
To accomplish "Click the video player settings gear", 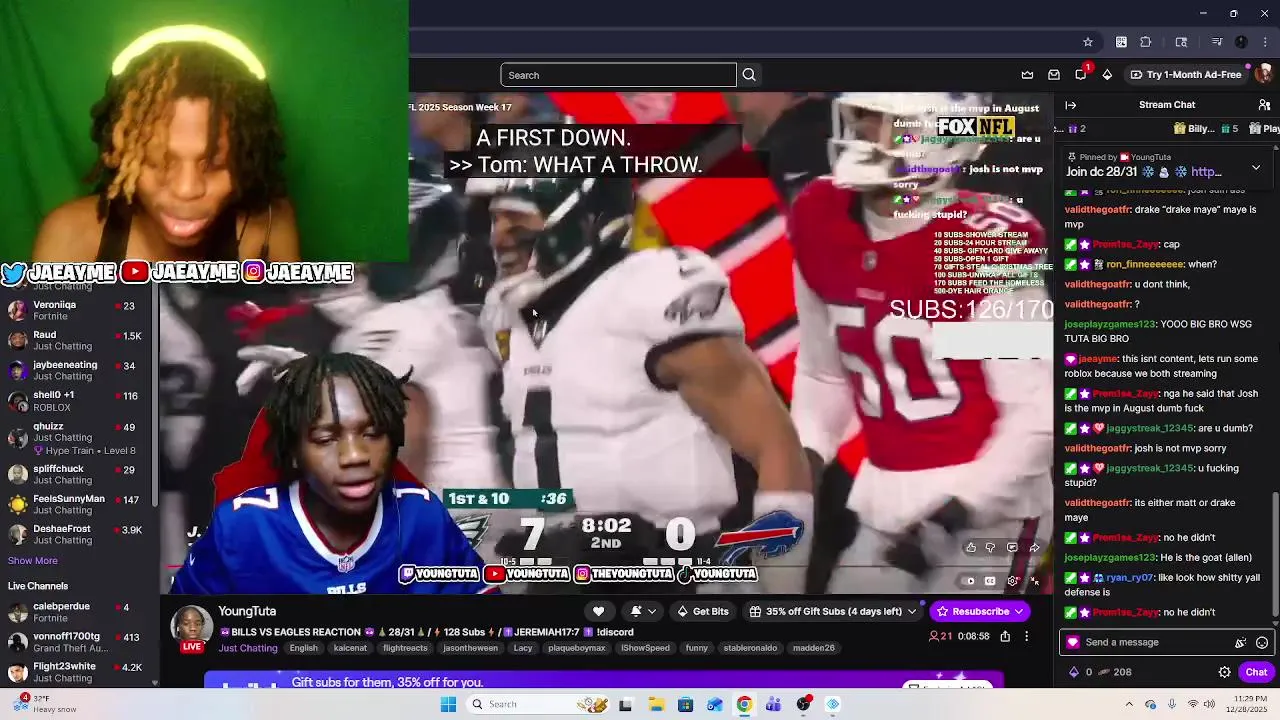I will (1012, 581).
